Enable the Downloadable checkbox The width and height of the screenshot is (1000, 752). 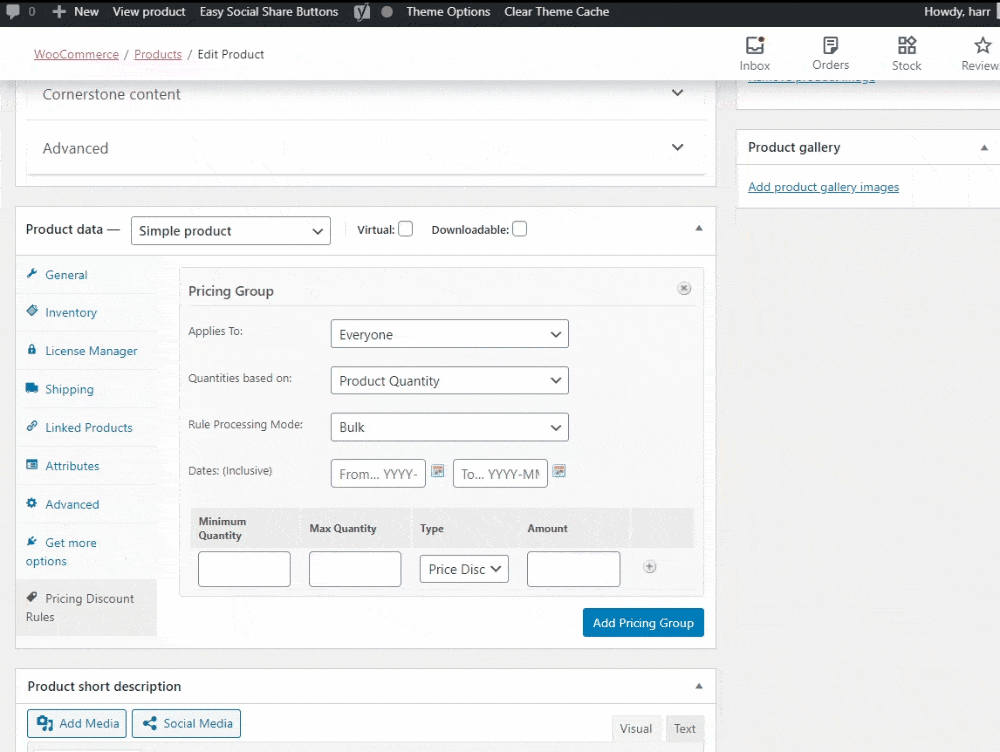(519, 229)
